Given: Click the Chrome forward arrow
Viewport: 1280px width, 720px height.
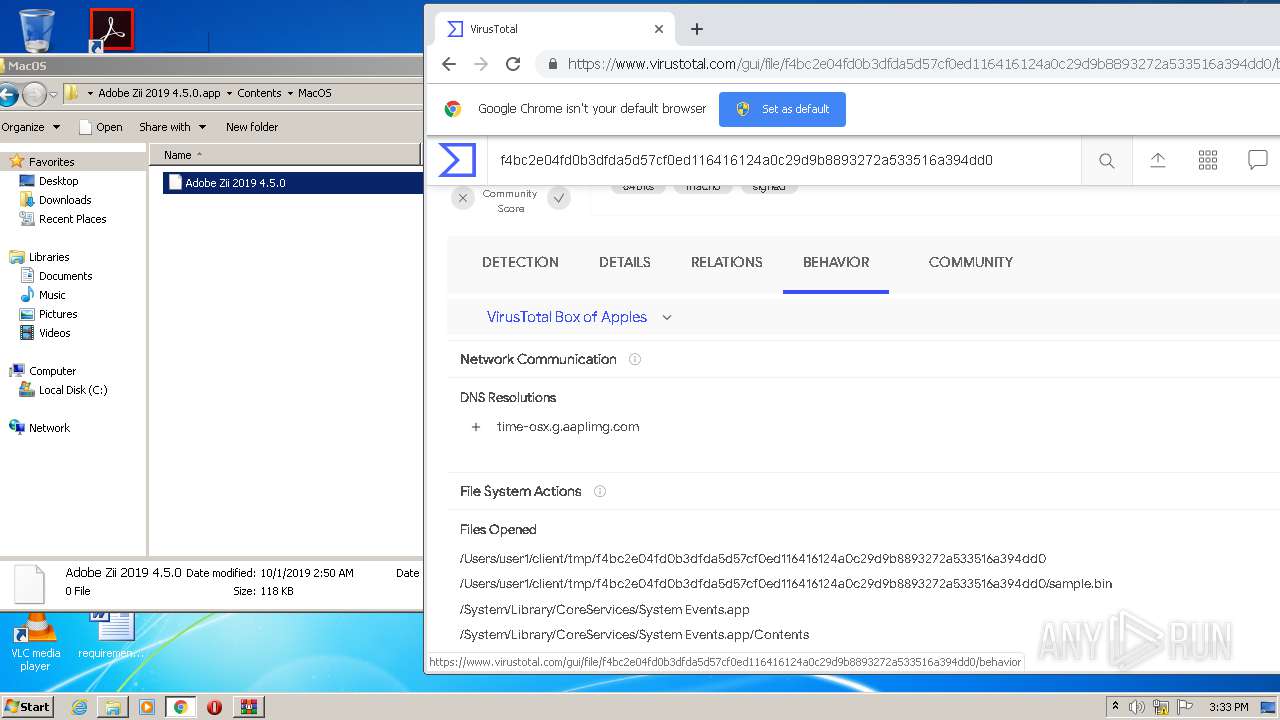Looking at the screenshot, I should pyautogui.click(x=481, y=64).
